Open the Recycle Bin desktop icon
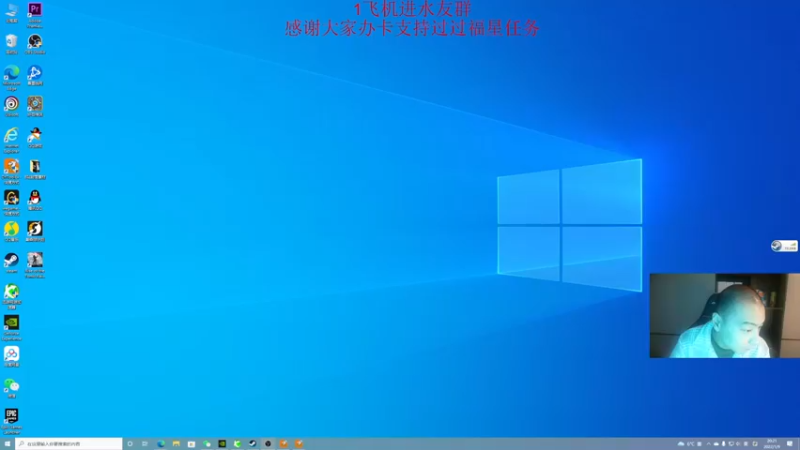The height and width of the screenshot is (450, 800). pos(11,44)
